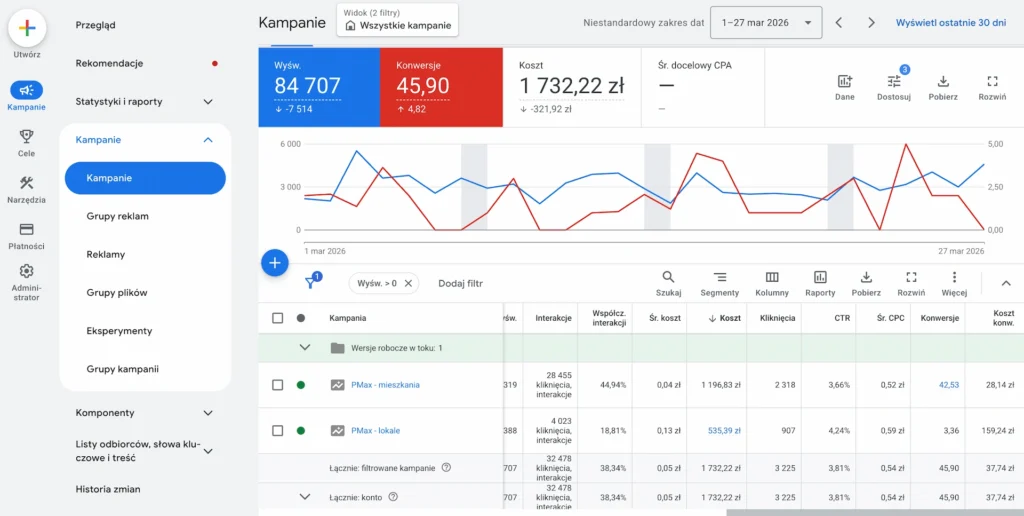This screenshot has height=516, width=1024.
Task: Expand Wersje robocze w toku row
Action: (x=304, y=347)
